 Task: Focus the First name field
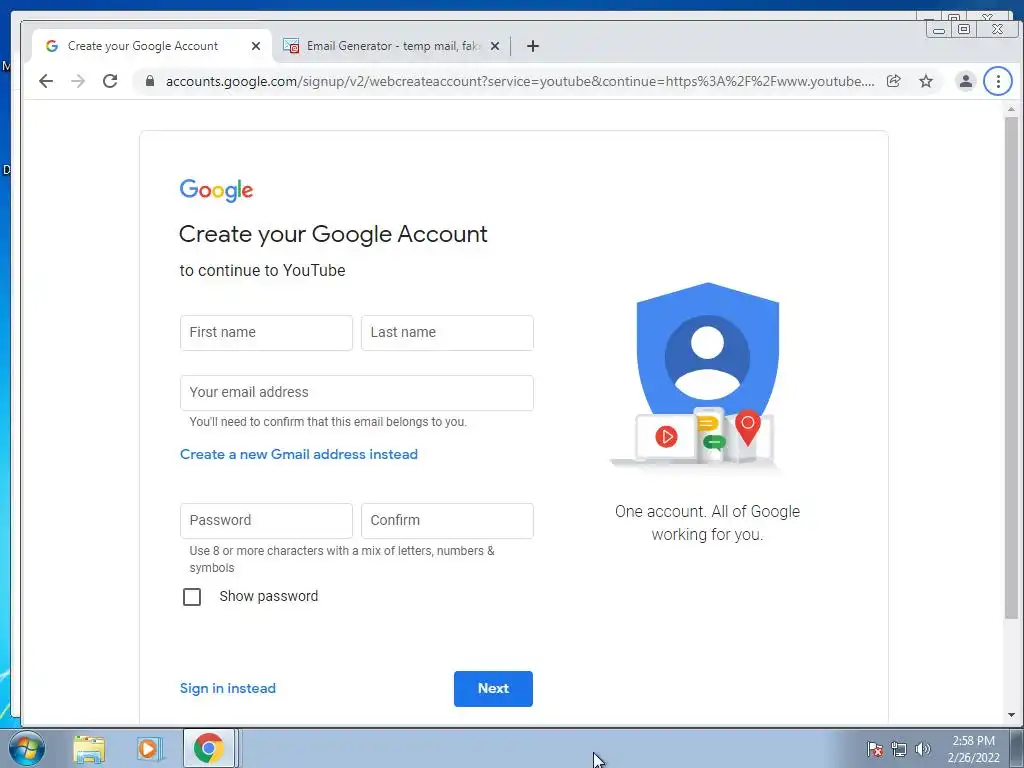(266, 332)
